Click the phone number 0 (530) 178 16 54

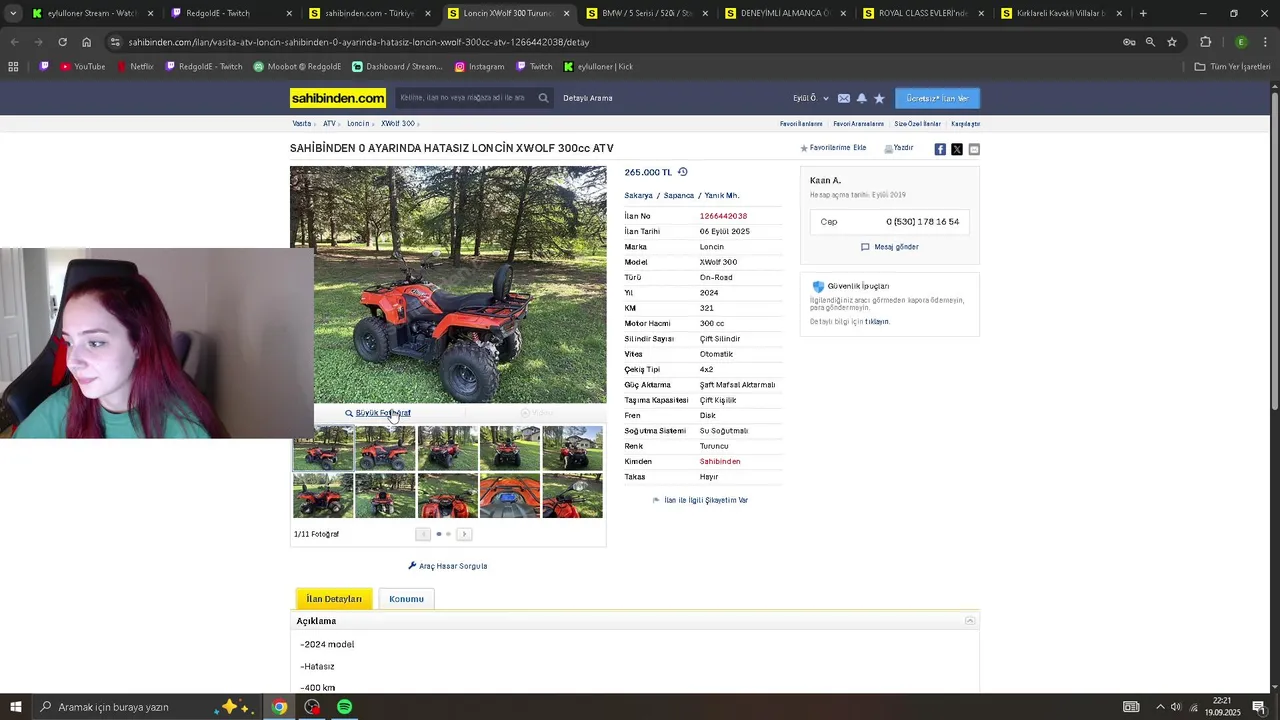922,222
